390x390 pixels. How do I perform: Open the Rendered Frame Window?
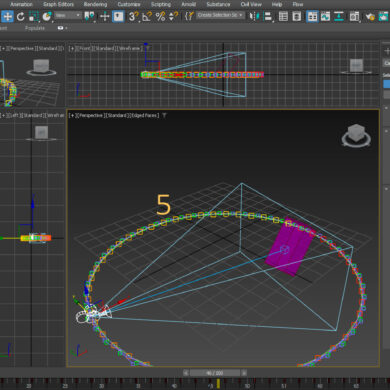383,16
